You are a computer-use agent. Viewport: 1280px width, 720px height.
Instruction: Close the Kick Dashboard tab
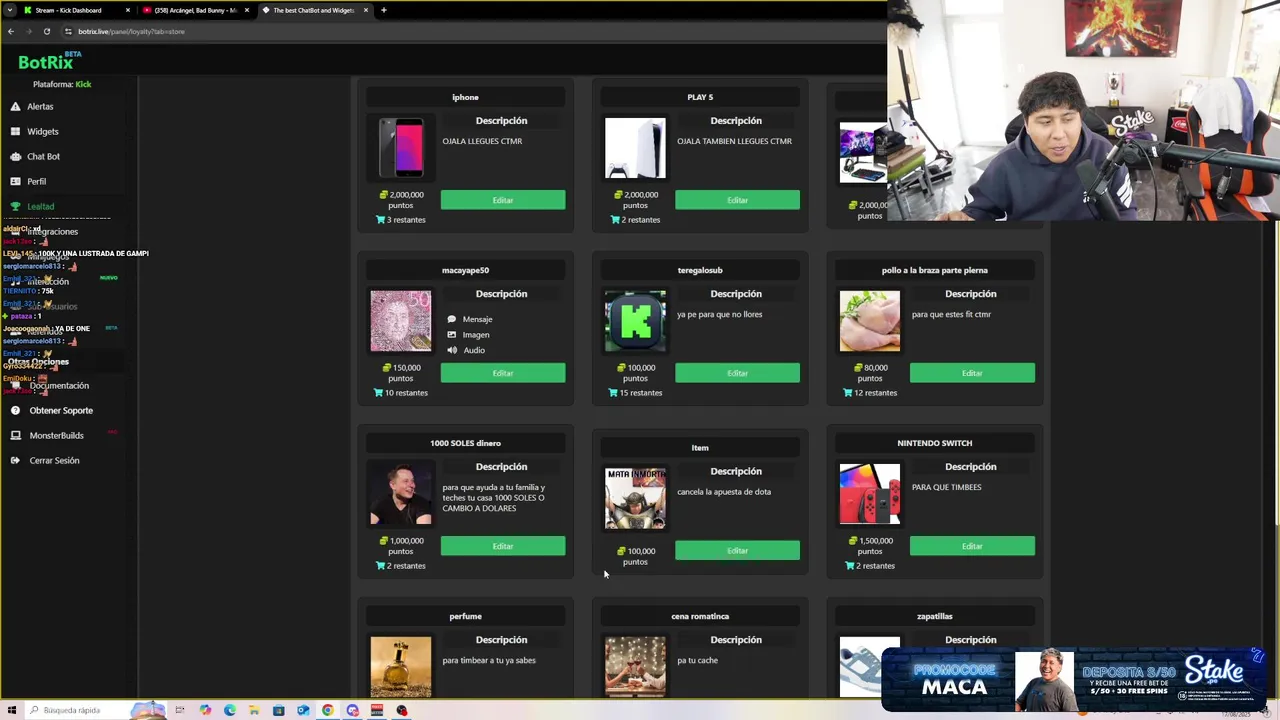(127, 10)
